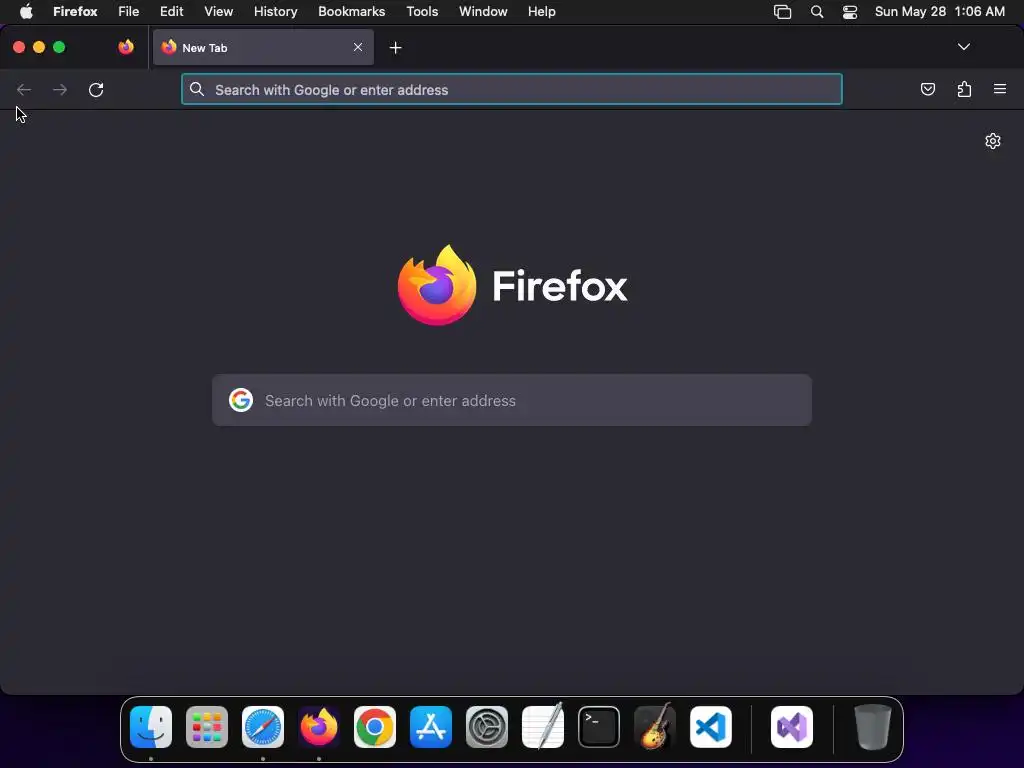Image resolution: width=1024 pixels, height=768 pixels.
Task: Open System Preferences from the Dock
Action: tap(487, 727)
